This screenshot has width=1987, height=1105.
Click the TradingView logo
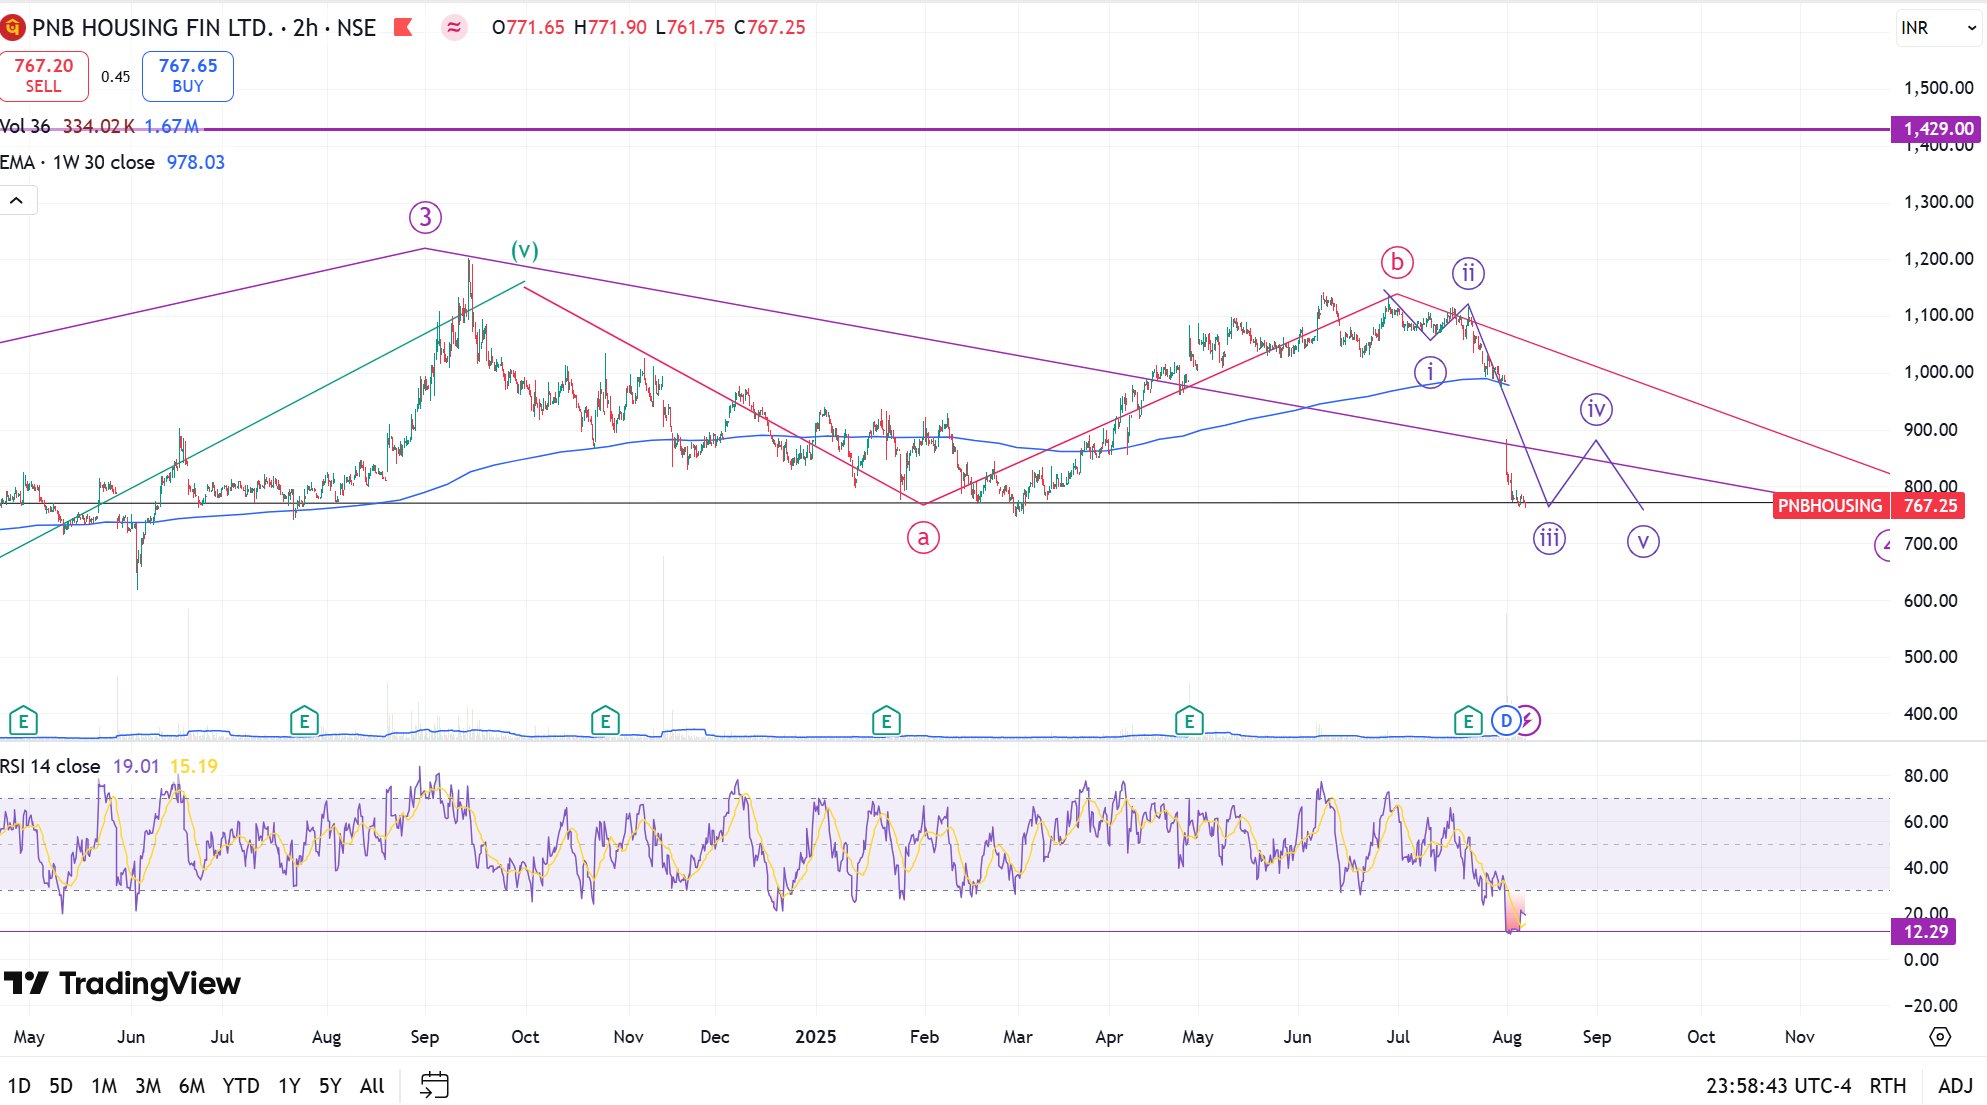[121, 984]
